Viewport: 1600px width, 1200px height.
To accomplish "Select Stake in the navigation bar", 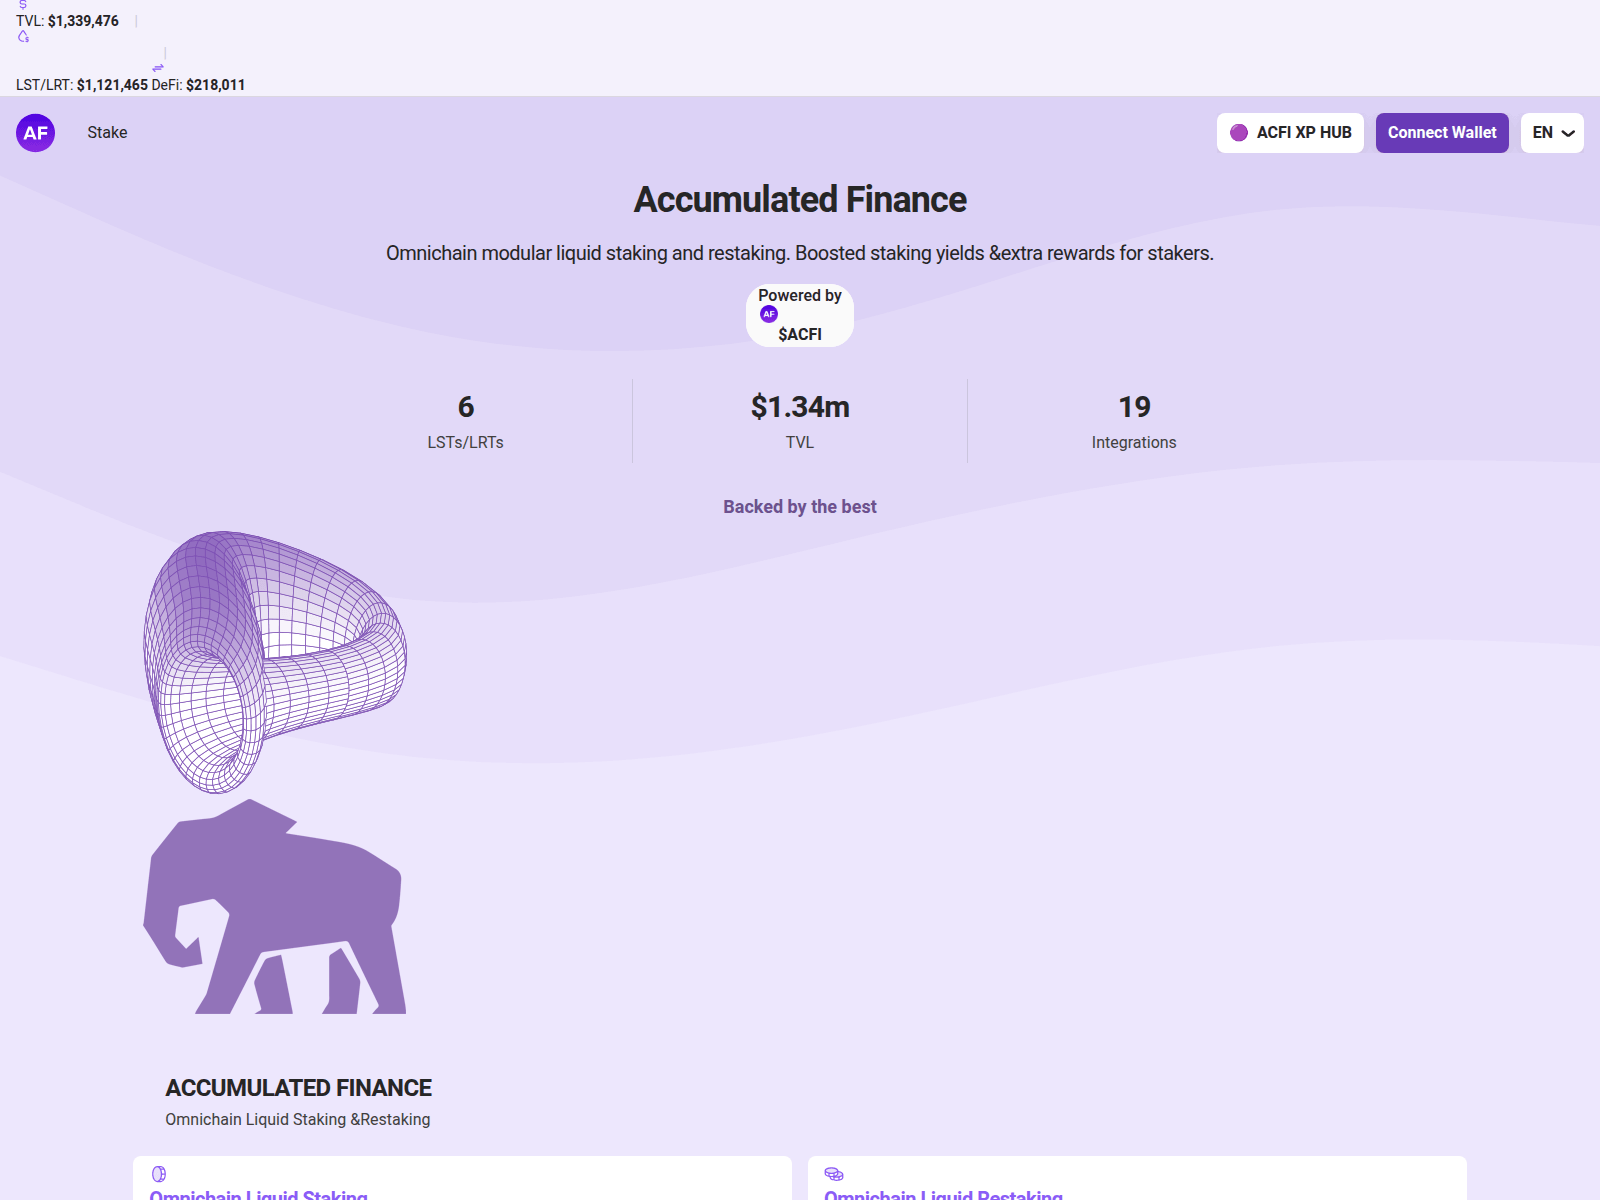I will tap(107, 132).
